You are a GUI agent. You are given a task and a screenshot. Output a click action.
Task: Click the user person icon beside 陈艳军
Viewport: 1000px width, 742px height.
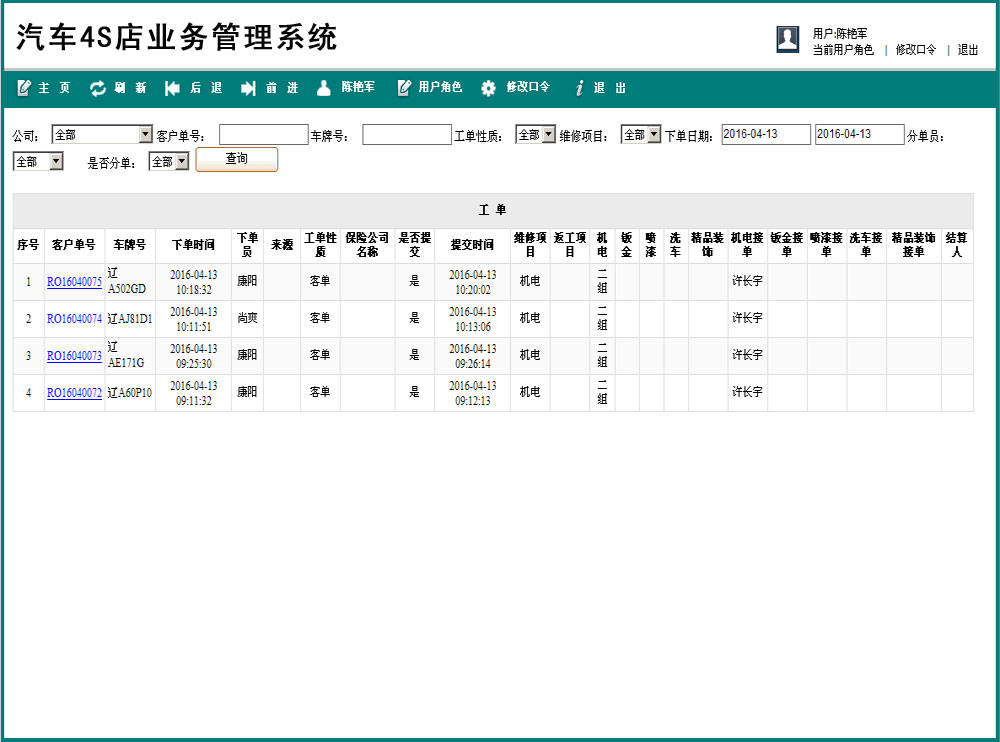[x=323, y=88]
